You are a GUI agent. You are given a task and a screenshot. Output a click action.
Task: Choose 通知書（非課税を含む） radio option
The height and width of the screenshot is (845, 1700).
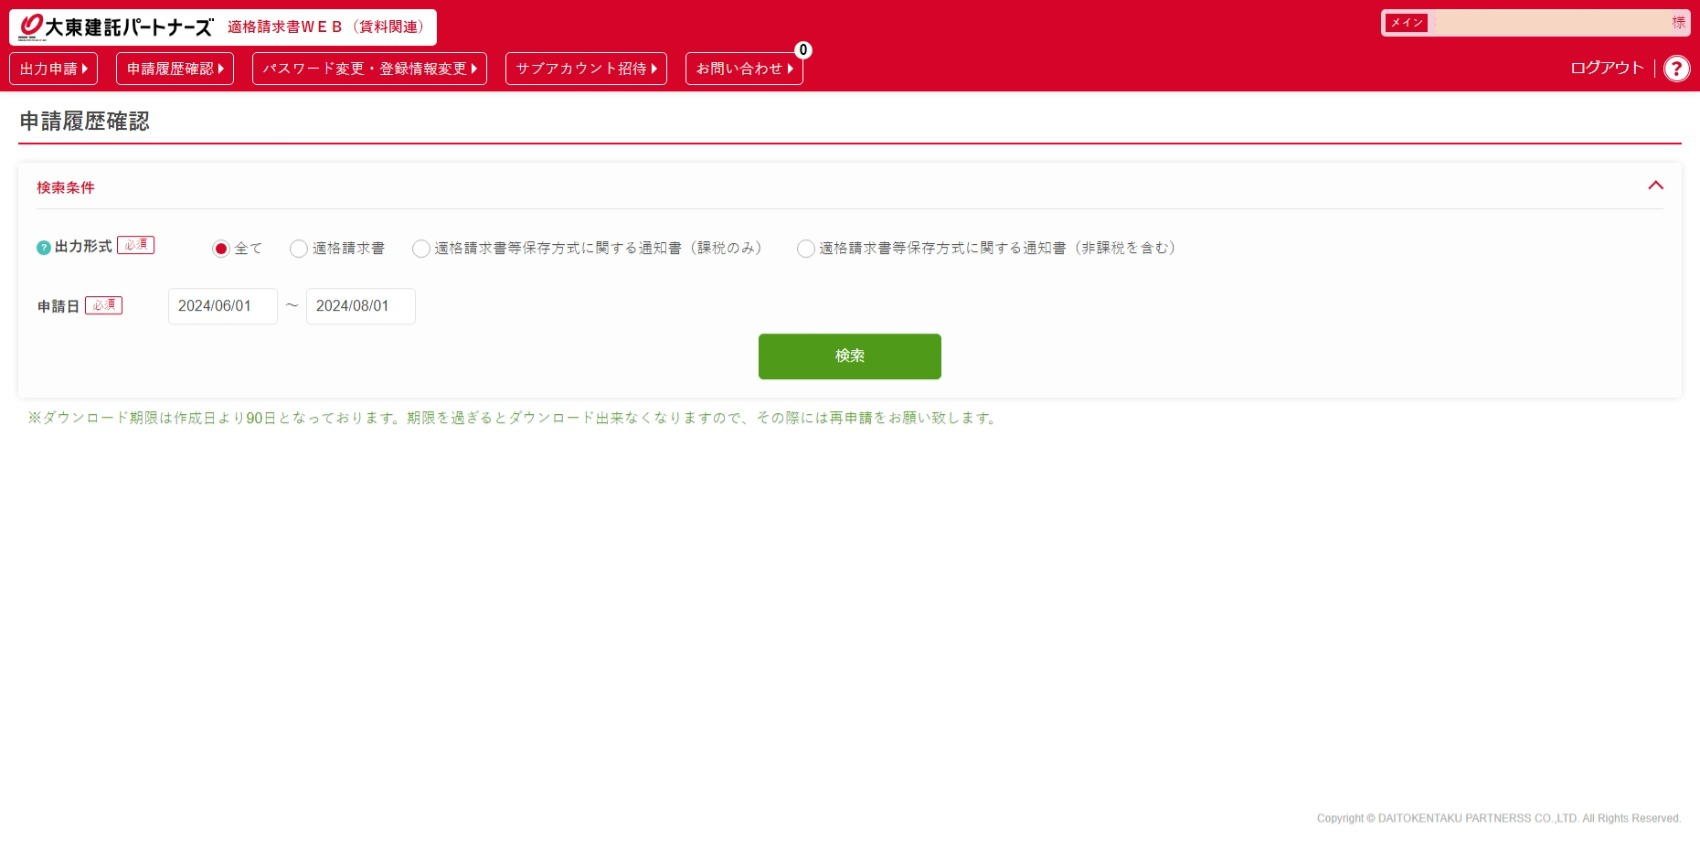pyautogui.click(x=806, y=249)
